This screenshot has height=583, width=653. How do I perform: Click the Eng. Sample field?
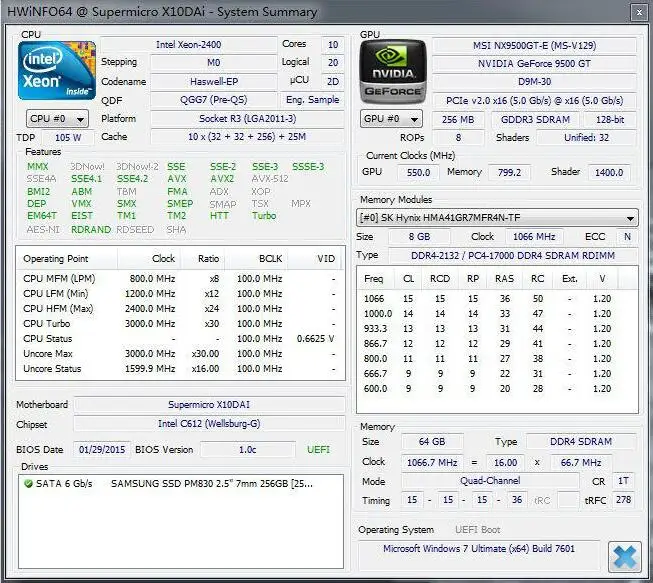click(x=312, y=100)
